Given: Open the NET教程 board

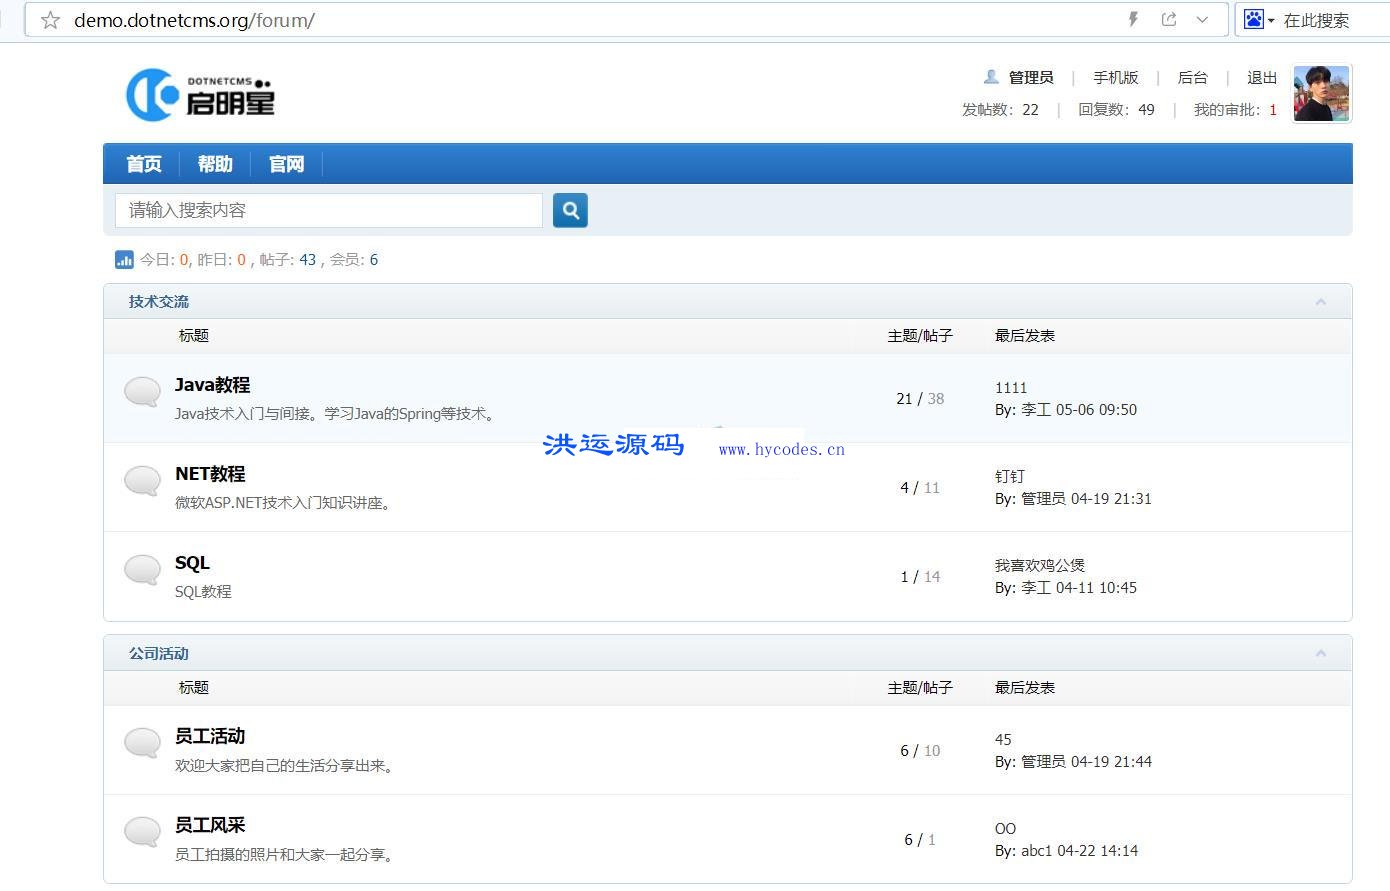Looking at the screenshot, I should tap(210, 474).
